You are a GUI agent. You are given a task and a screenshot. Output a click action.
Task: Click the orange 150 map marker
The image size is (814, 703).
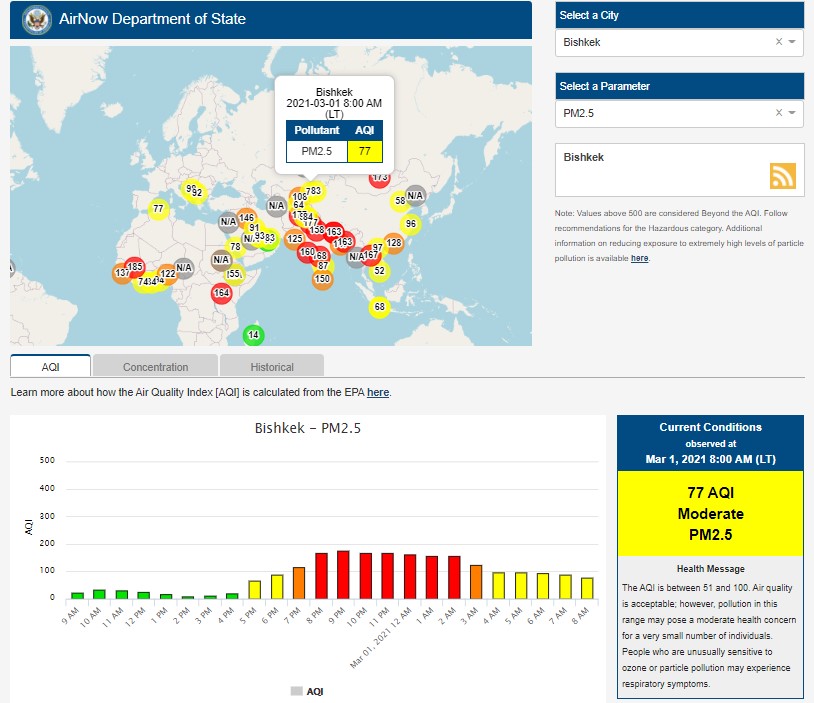pyautogui.click(x=322, y=279)
